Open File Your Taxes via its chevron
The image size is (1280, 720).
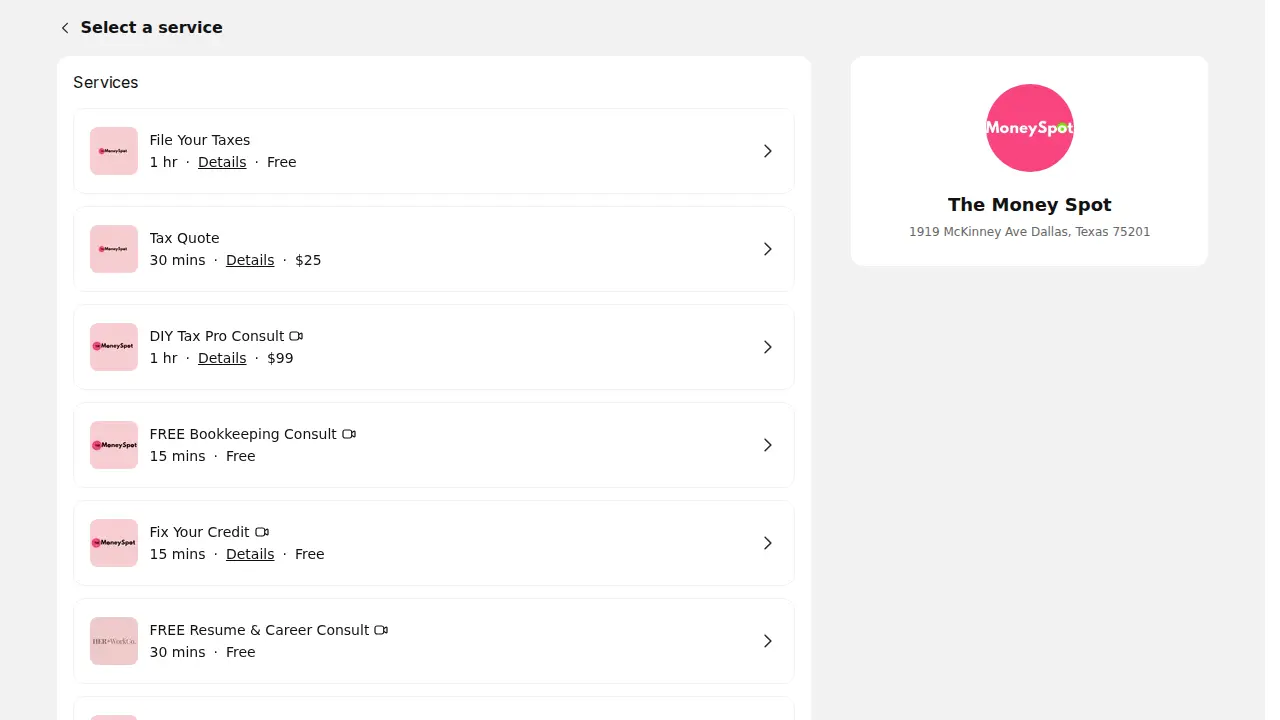pos(768,151)
